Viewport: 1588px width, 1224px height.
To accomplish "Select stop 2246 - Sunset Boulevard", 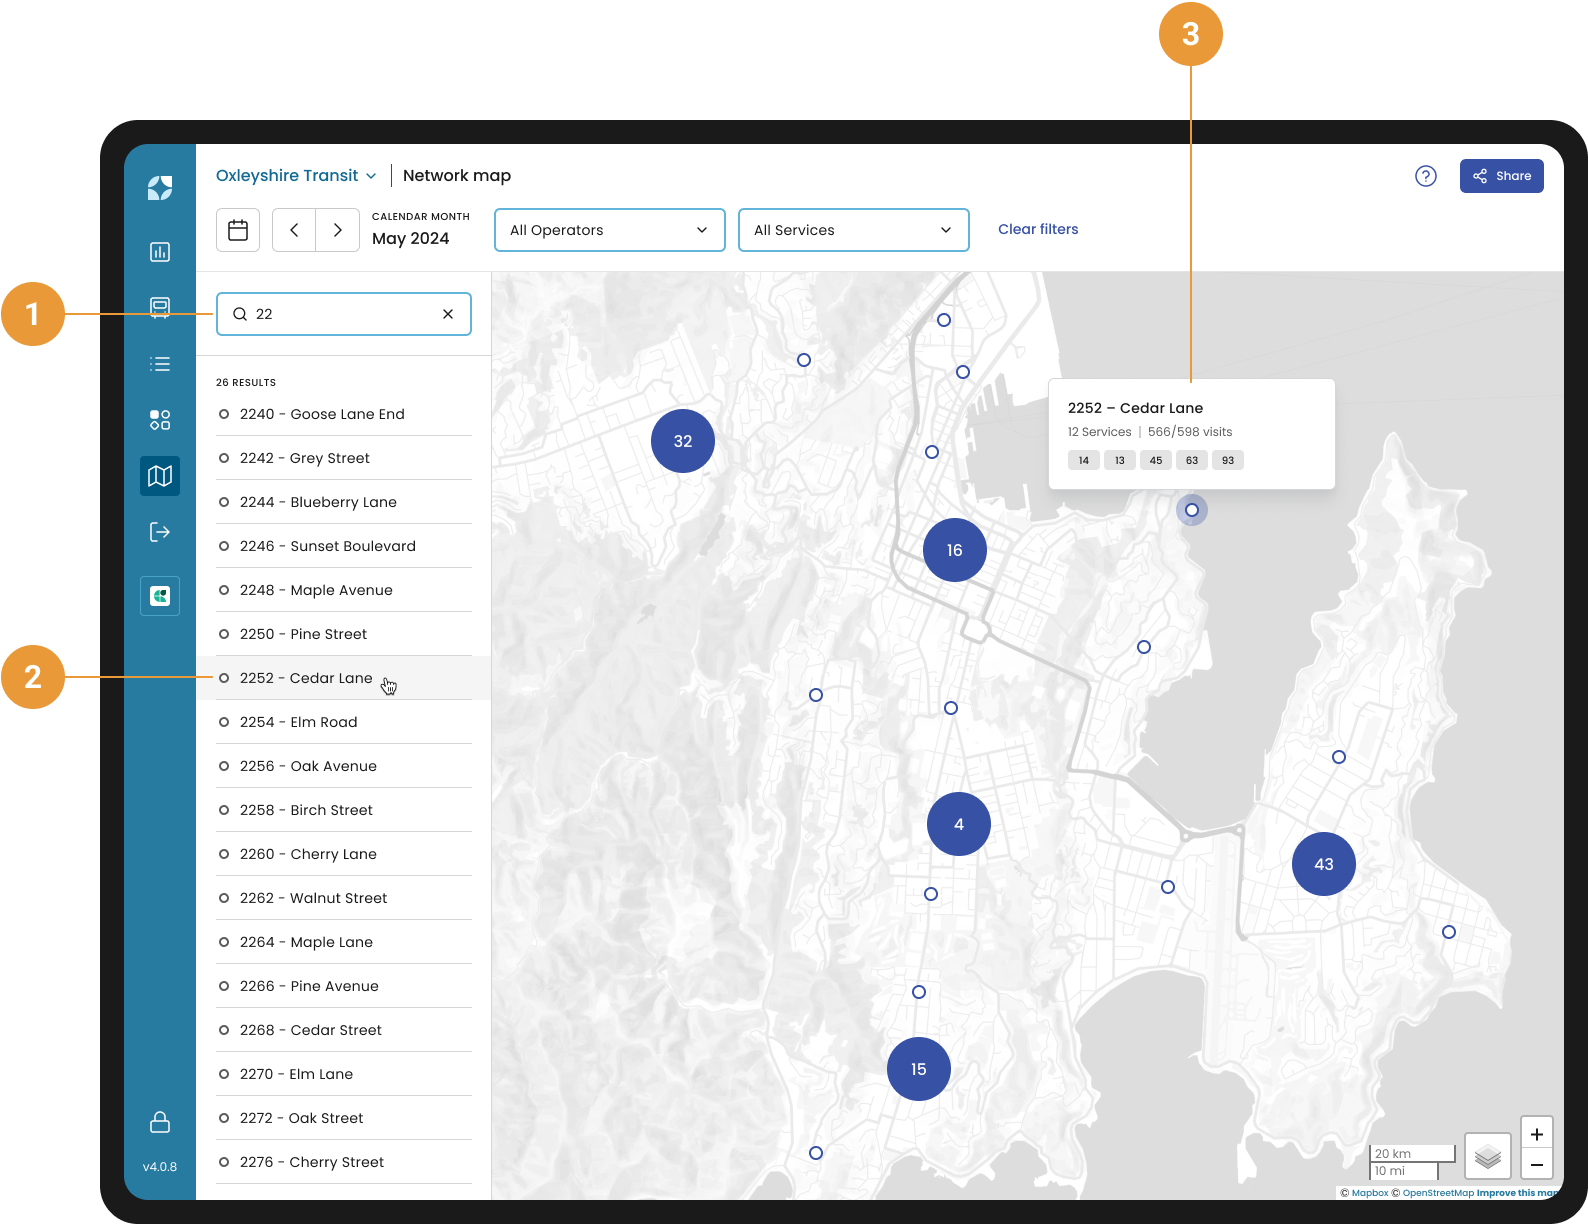I will (x=344, y=546).
